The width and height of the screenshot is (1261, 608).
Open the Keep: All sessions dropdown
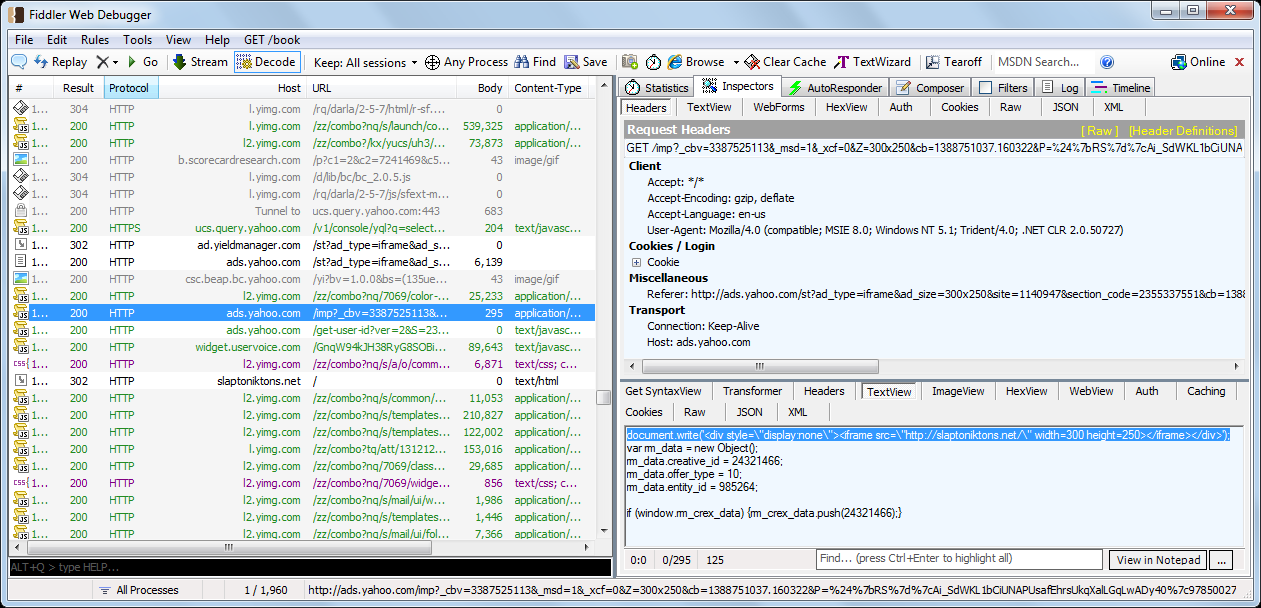pyautogui.click(x=366, y=62)
